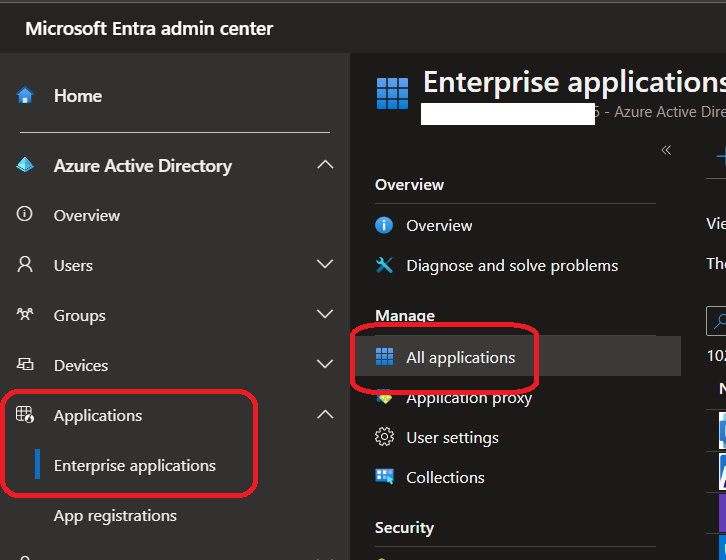Click the Applications grid icon in sidebar
This screenshot has width=726, height=560.
pyautogui.click(x=25, y=415)
